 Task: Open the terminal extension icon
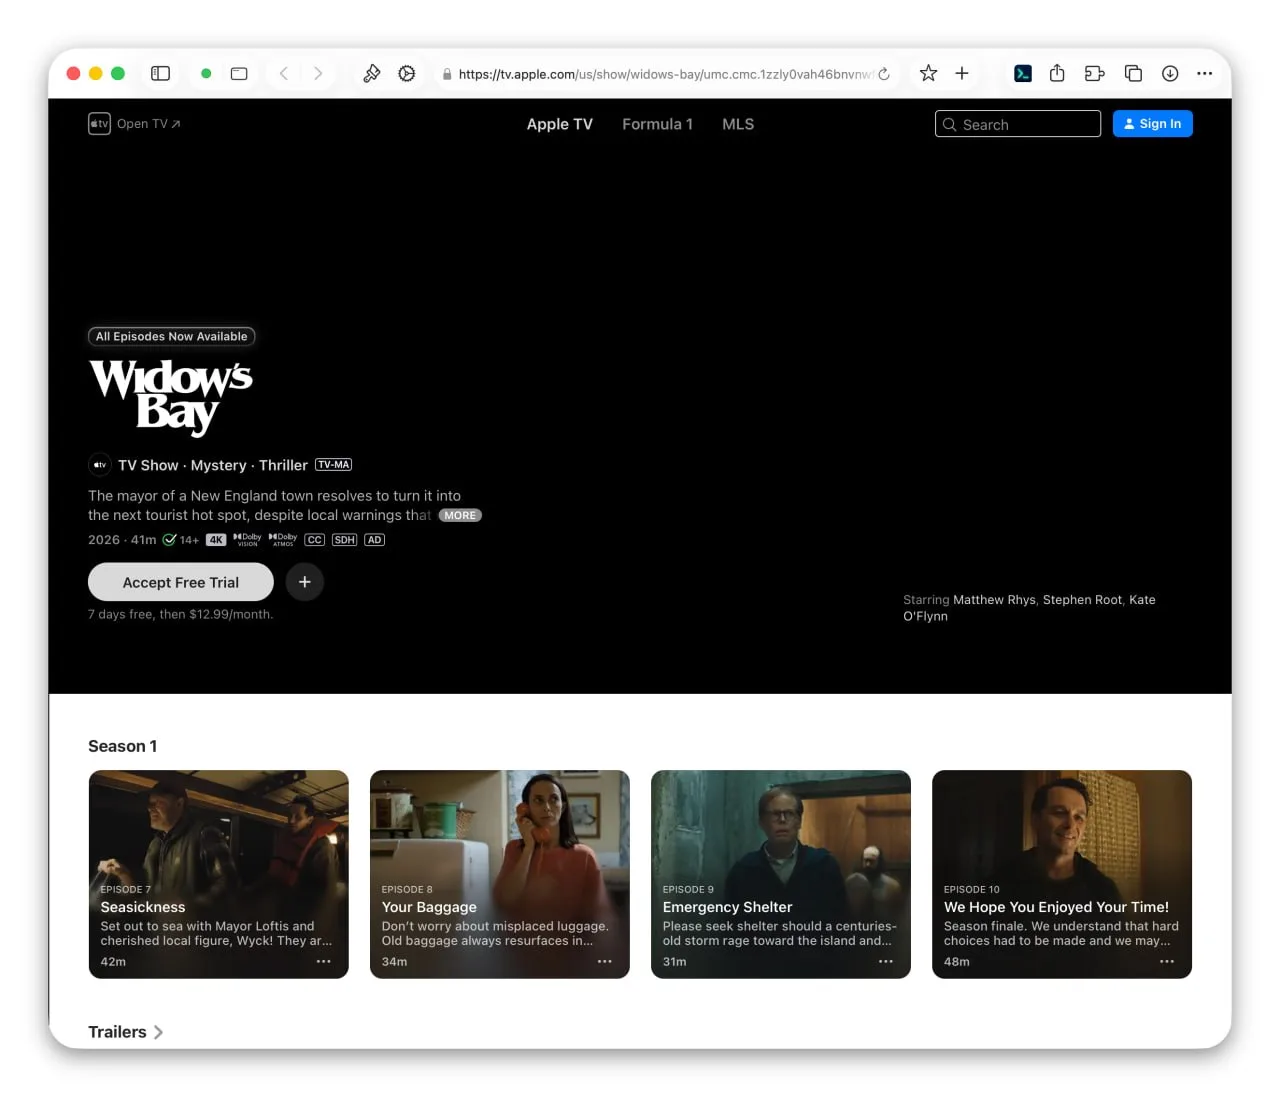tap(1023, 73)
